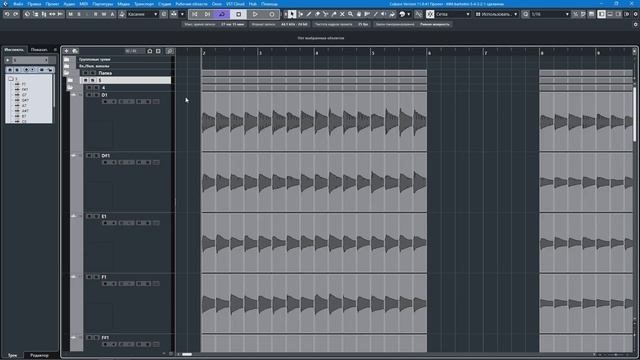Viewport: 640px width, 360px height.
Task: Select the track named 4
Action: pos(126,88)
